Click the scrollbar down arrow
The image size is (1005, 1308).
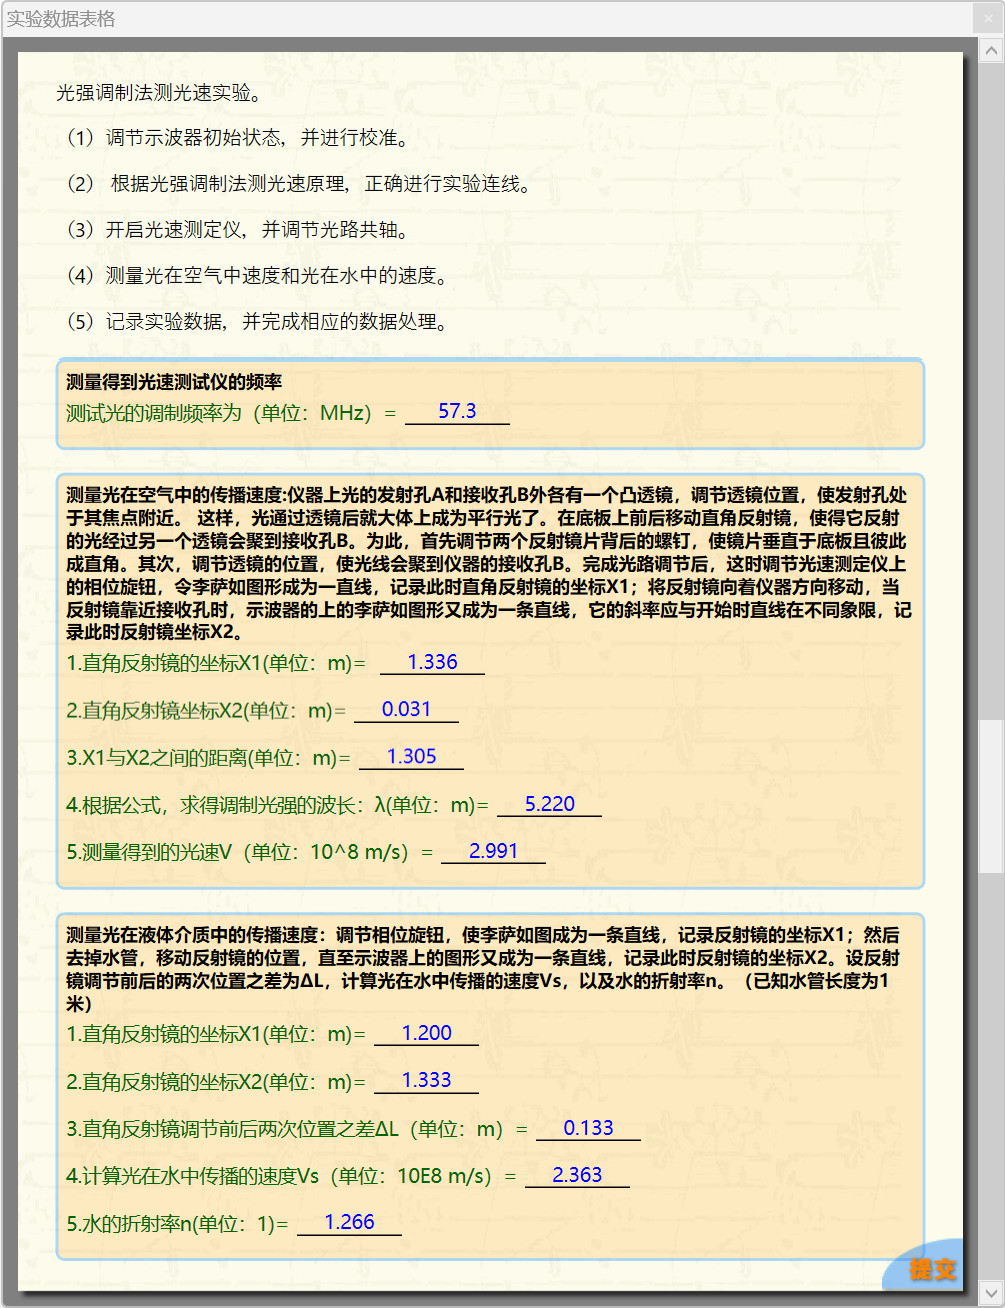pos(991,1292)
